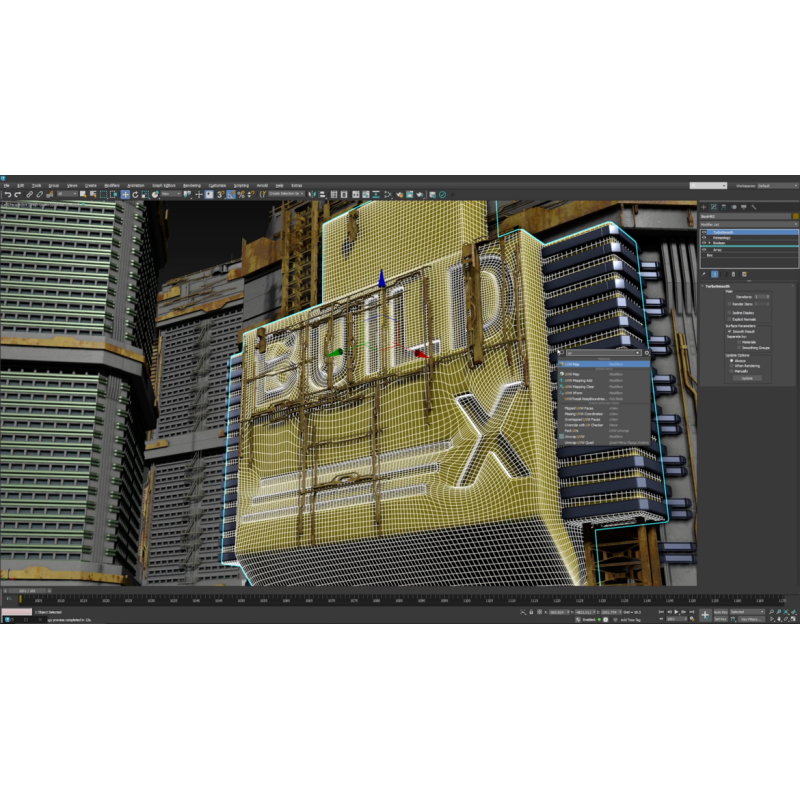Open the Modifier List dropdown

(748, 223)
